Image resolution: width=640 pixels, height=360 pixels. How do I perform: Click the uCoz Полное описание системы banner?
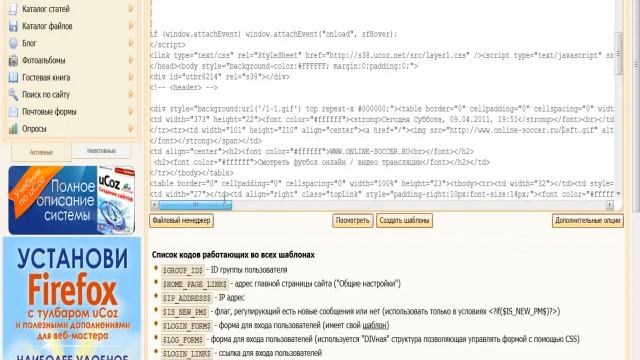(x=72, y=200)
